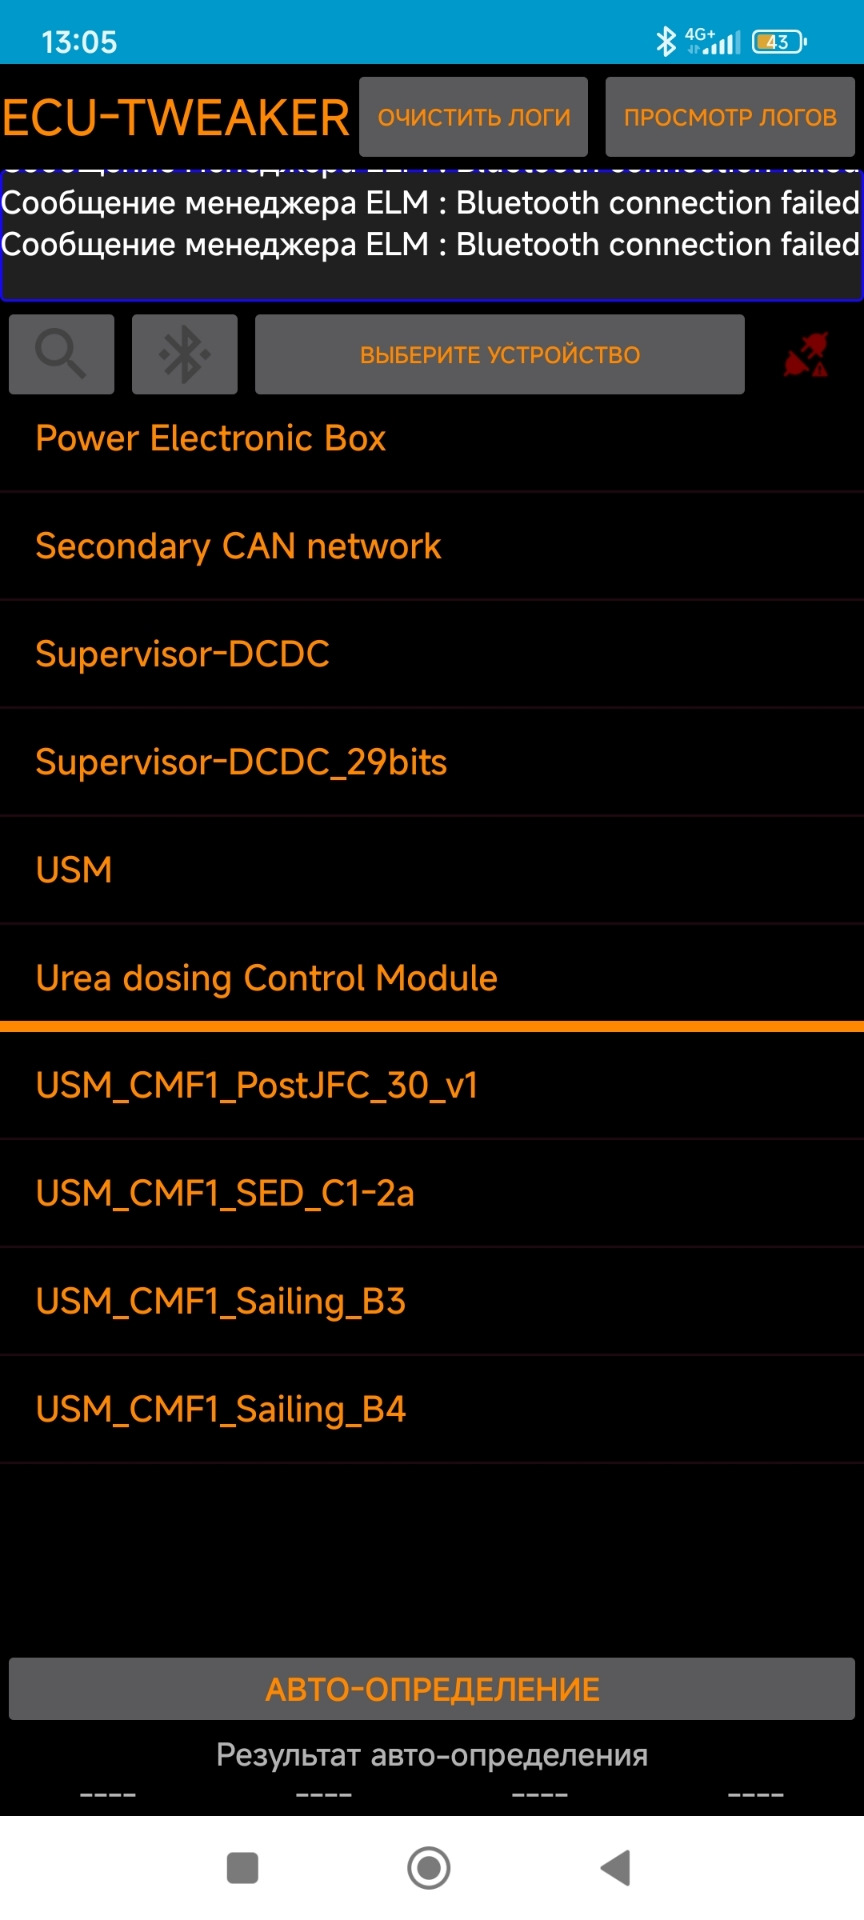Tap the ELM message log box
The height and width of the screenshot is (1920, 864).
[x=432, y=234]
